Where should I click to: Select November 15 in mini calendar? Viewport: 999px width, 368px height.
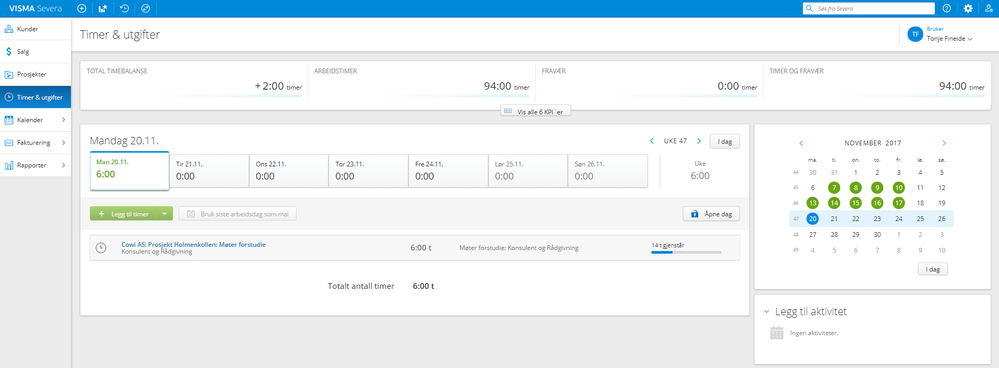pyautogui.click(x=856, y=203)
